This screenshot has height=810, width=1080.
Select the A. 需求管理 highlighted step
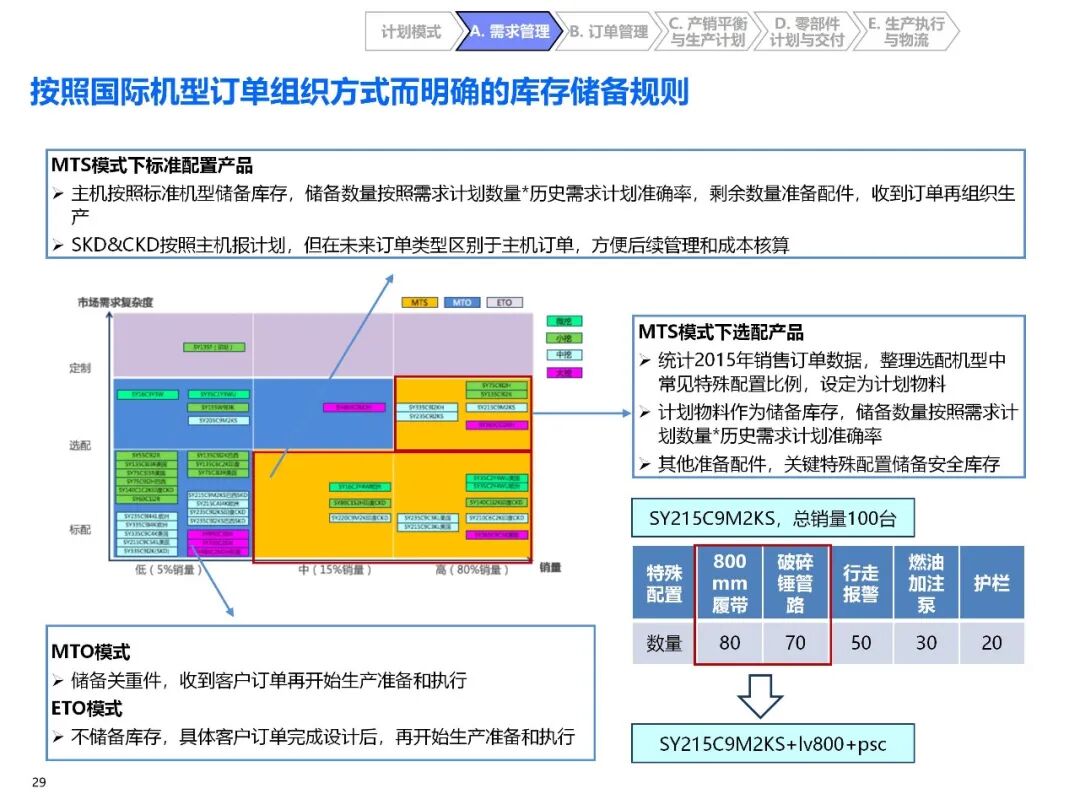coord(508,32)
